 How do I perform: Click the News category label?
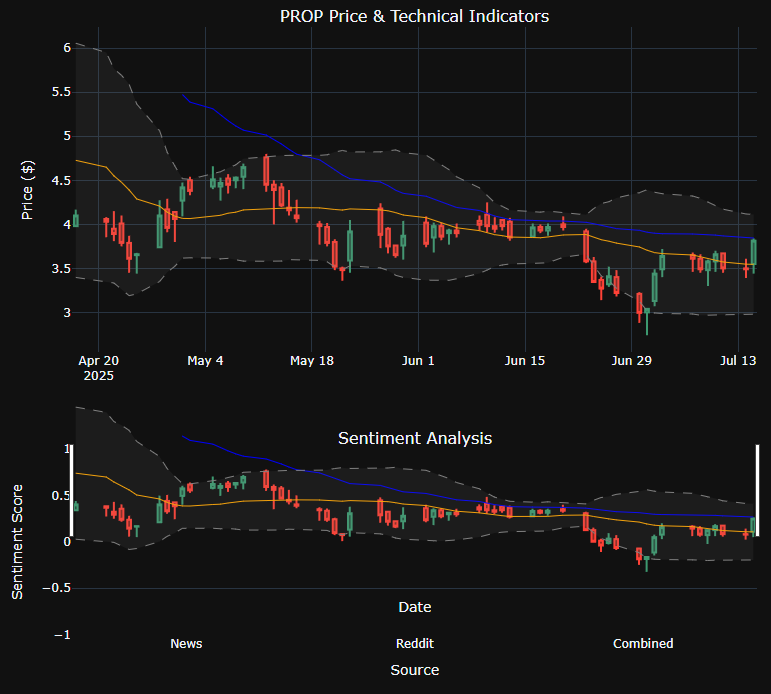(x=186, y=643)
